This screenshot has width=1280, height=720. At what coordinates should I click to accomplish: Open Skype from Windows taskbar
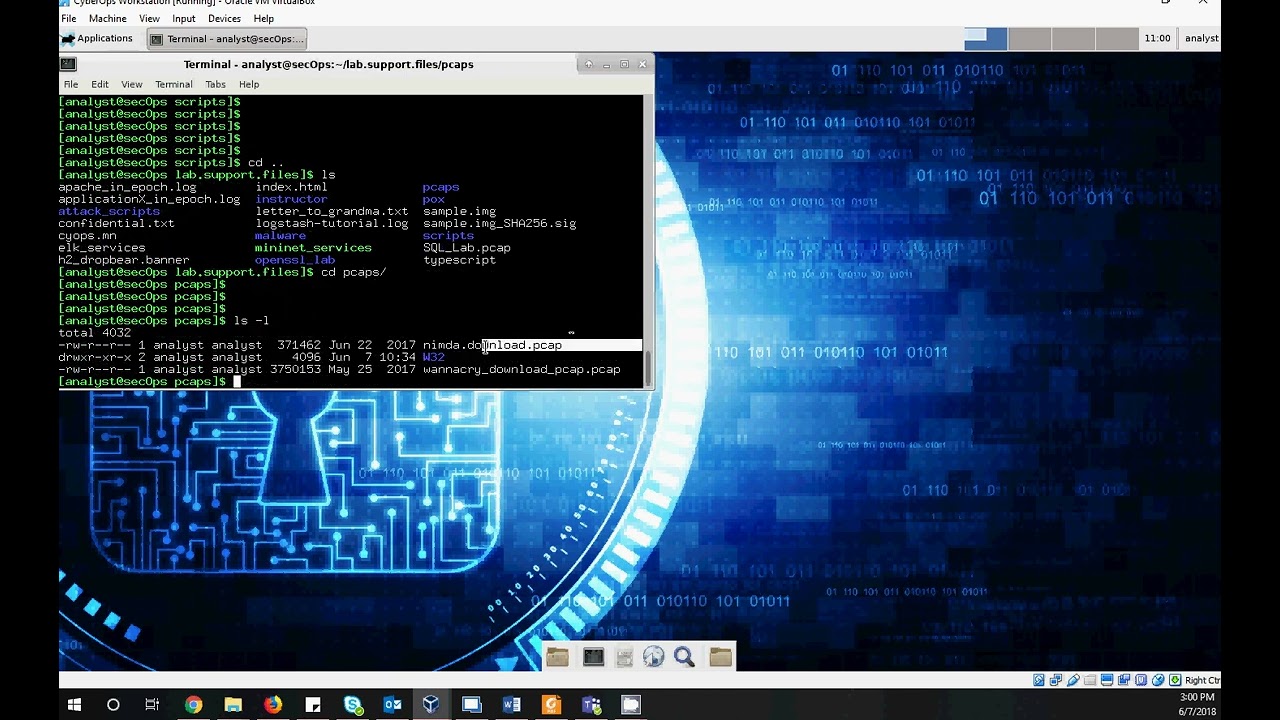click(353, 705)
